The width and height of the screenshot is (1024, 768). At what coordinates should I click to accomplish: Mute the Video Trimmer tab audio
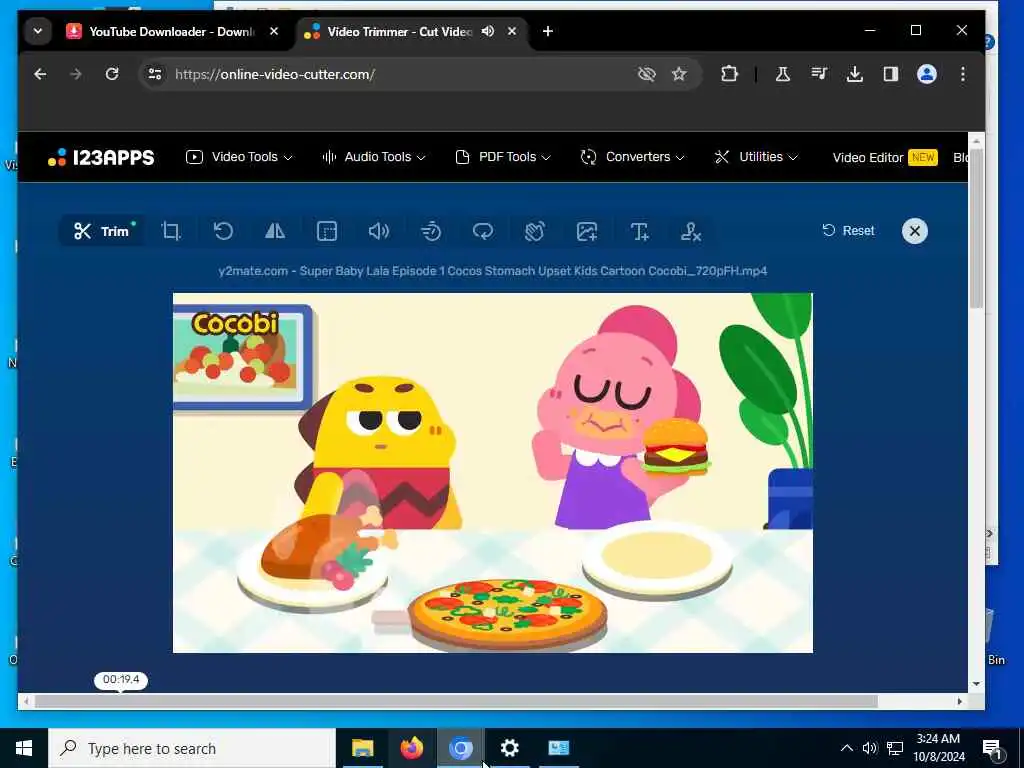(x=488, y=31)
